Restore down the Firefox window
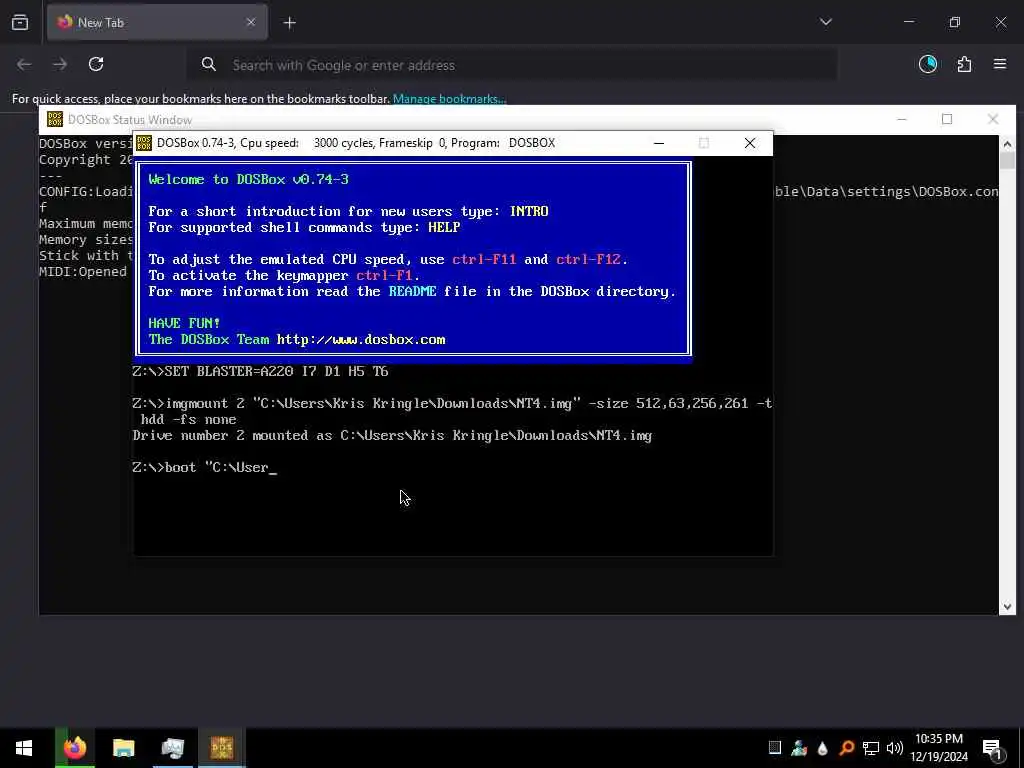This screenshot has height=768, width=1024. [955, 22]
